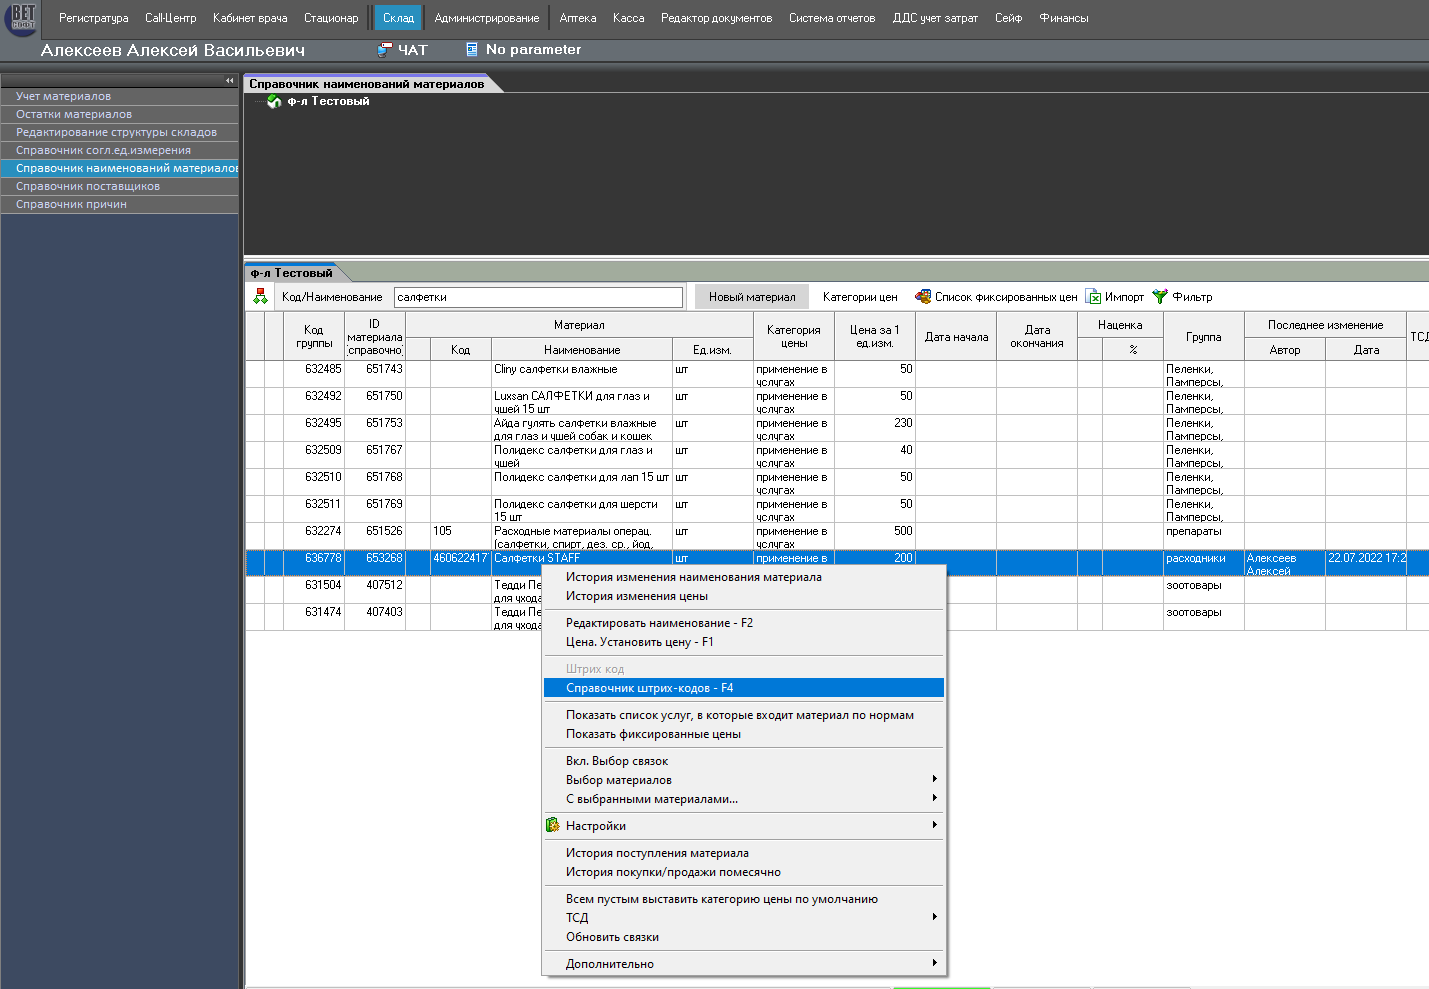The image size is (1429, 989).
Task: Click the ф-л Тестовый tree node icon
Action: 274,102
